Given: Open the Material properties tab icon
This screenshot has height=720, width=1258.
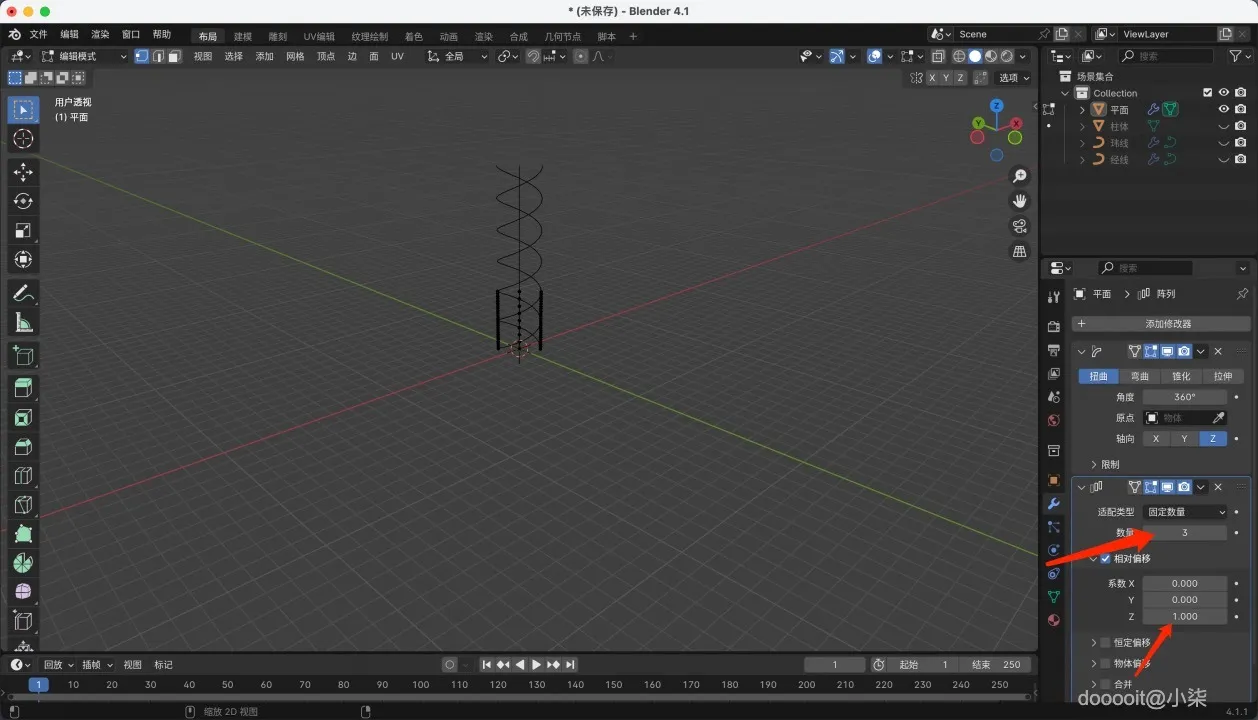Looking at the screenshot, I should 1053,620.
